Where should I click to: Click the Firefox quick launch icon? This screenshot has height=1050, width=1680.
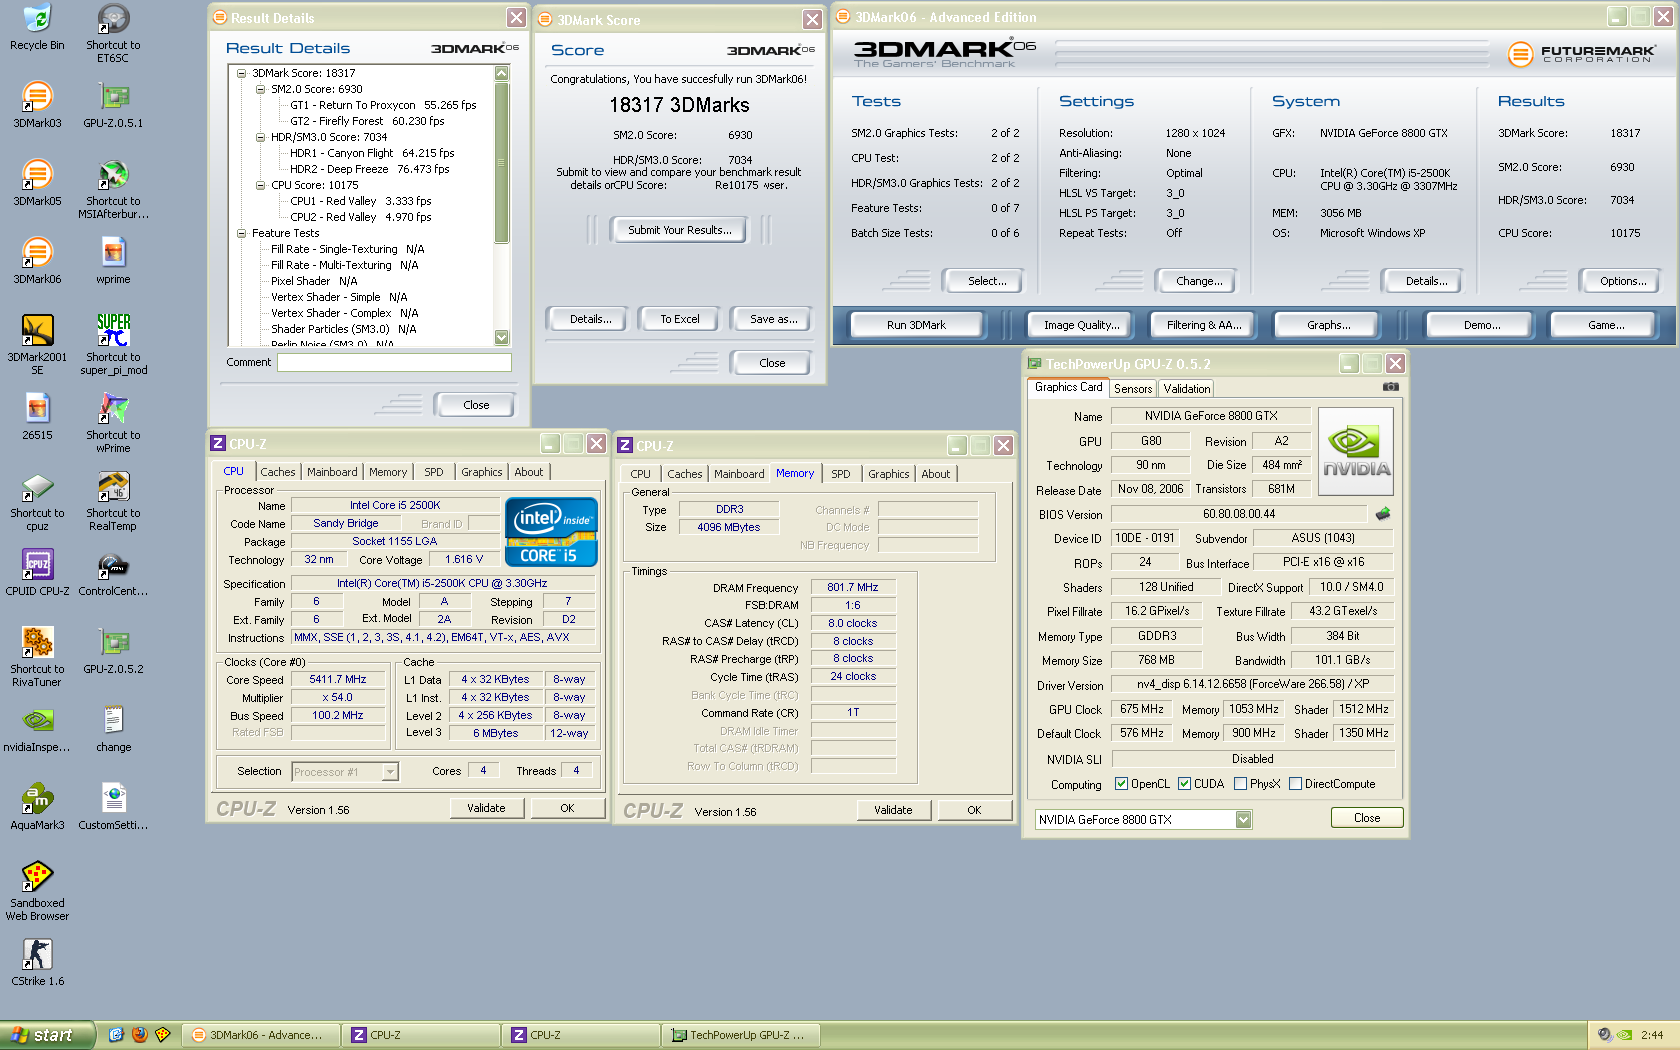pyautogui.click(x=139, y=1035)
